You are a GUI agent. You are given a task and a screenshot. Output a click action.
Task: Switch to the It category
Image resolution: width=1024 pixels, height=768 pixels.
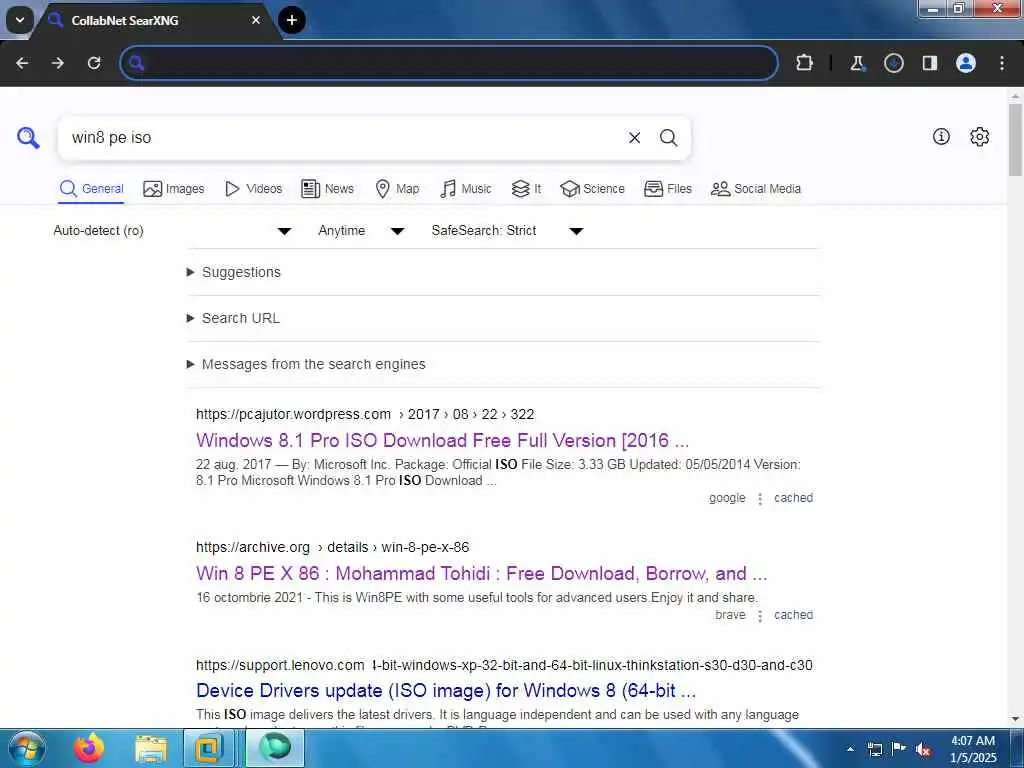pos(526,189)
